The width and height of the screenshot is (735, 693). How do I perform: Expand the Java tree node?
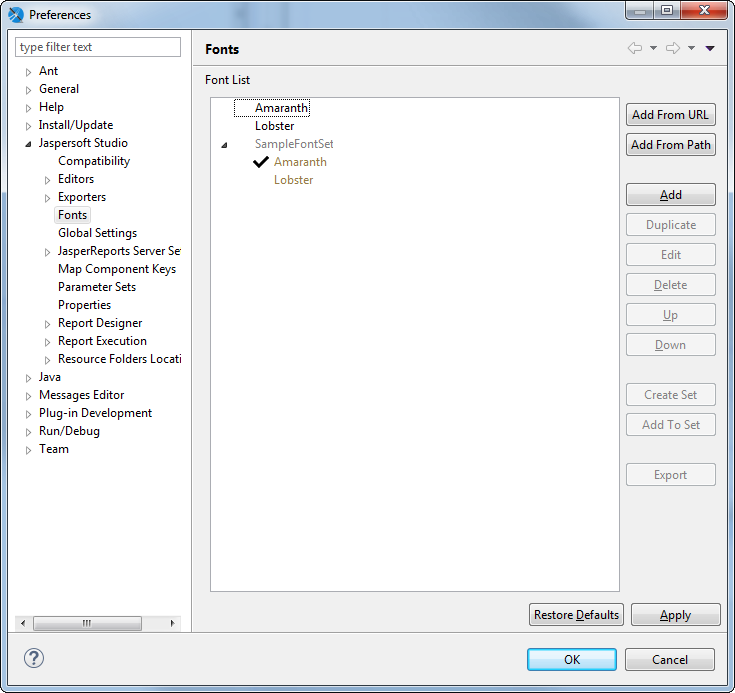[x=28, y=378]
